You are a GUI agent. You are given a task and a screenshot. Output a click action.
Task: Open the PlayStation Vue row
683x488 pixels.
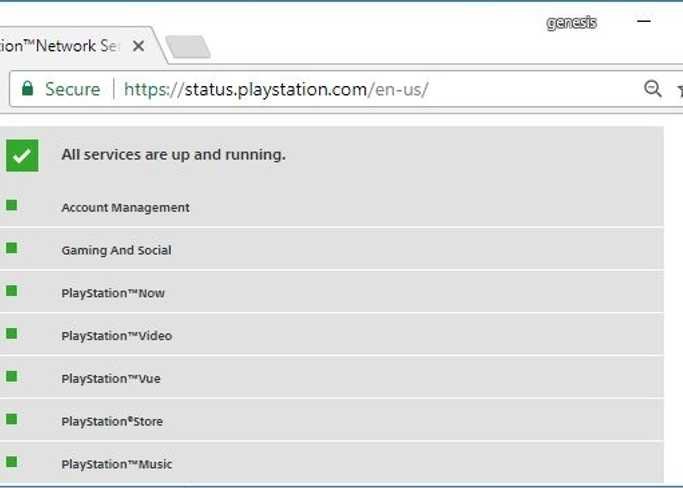[331, 377]
